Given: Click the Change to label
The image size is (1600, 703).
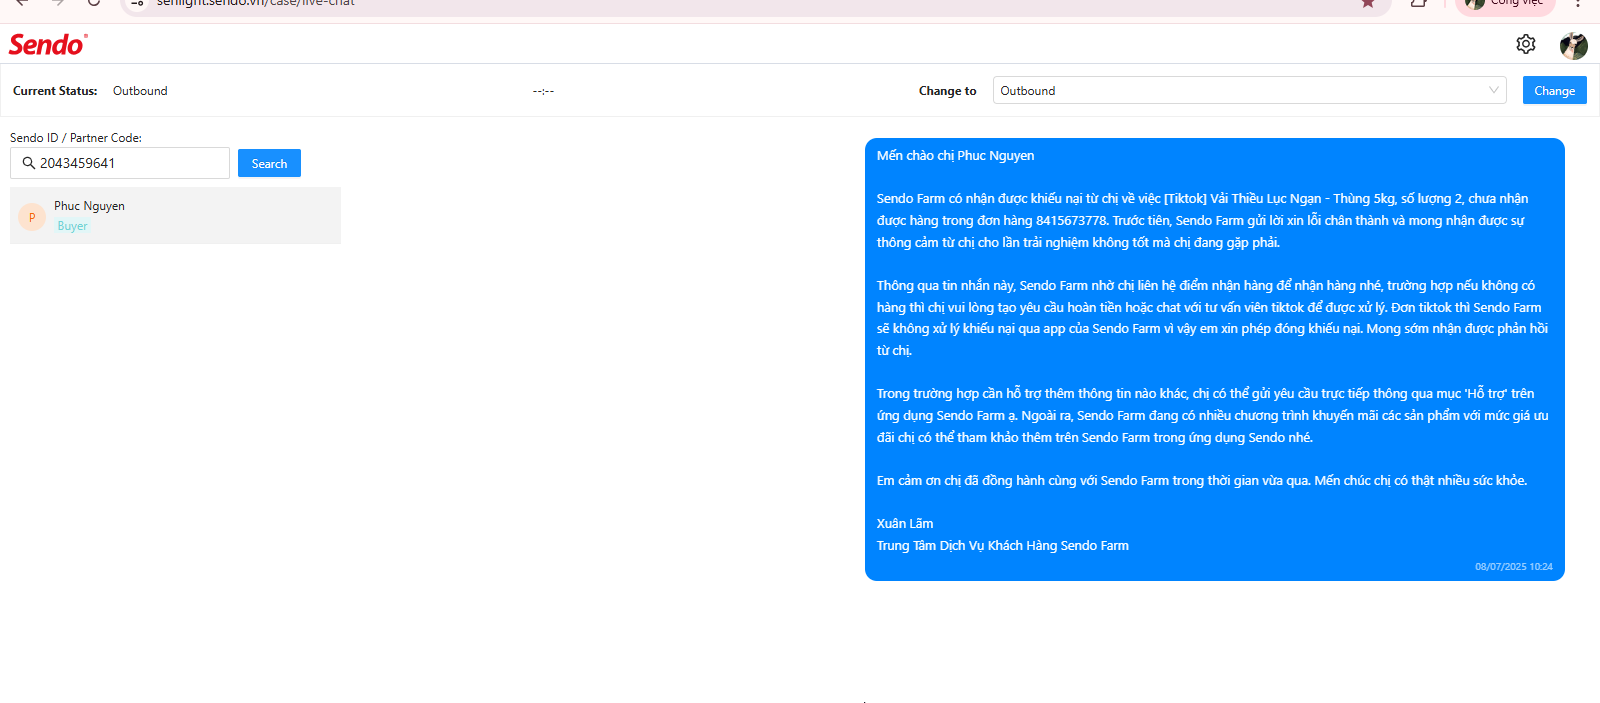Looking at the screenshot, I should click(947, 91).
